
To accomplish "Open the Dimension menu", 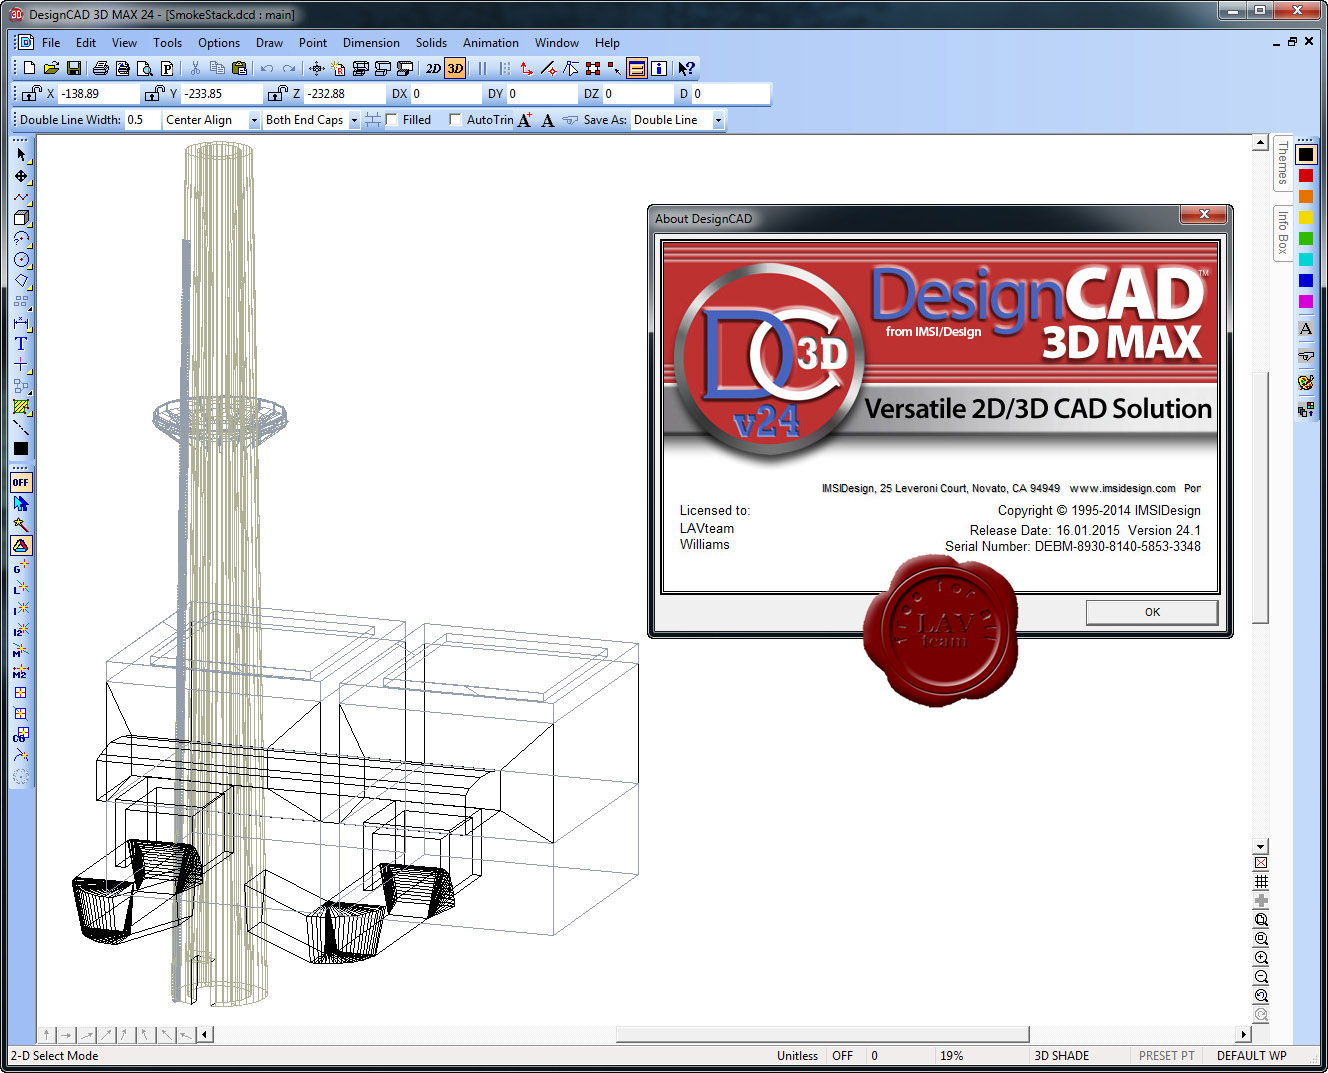I will coord(371,42).
